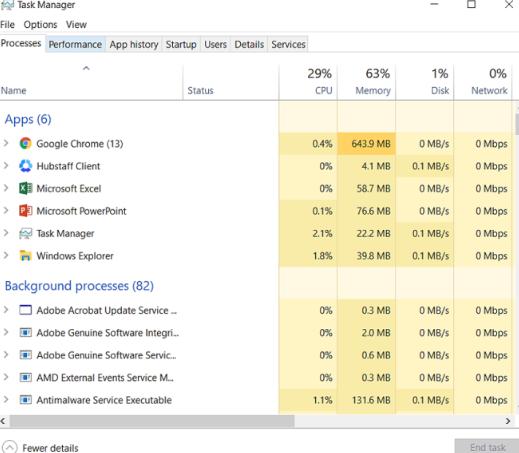The image size is (519, 453).
Task: Sort by the Name column header
Action: 91,82
